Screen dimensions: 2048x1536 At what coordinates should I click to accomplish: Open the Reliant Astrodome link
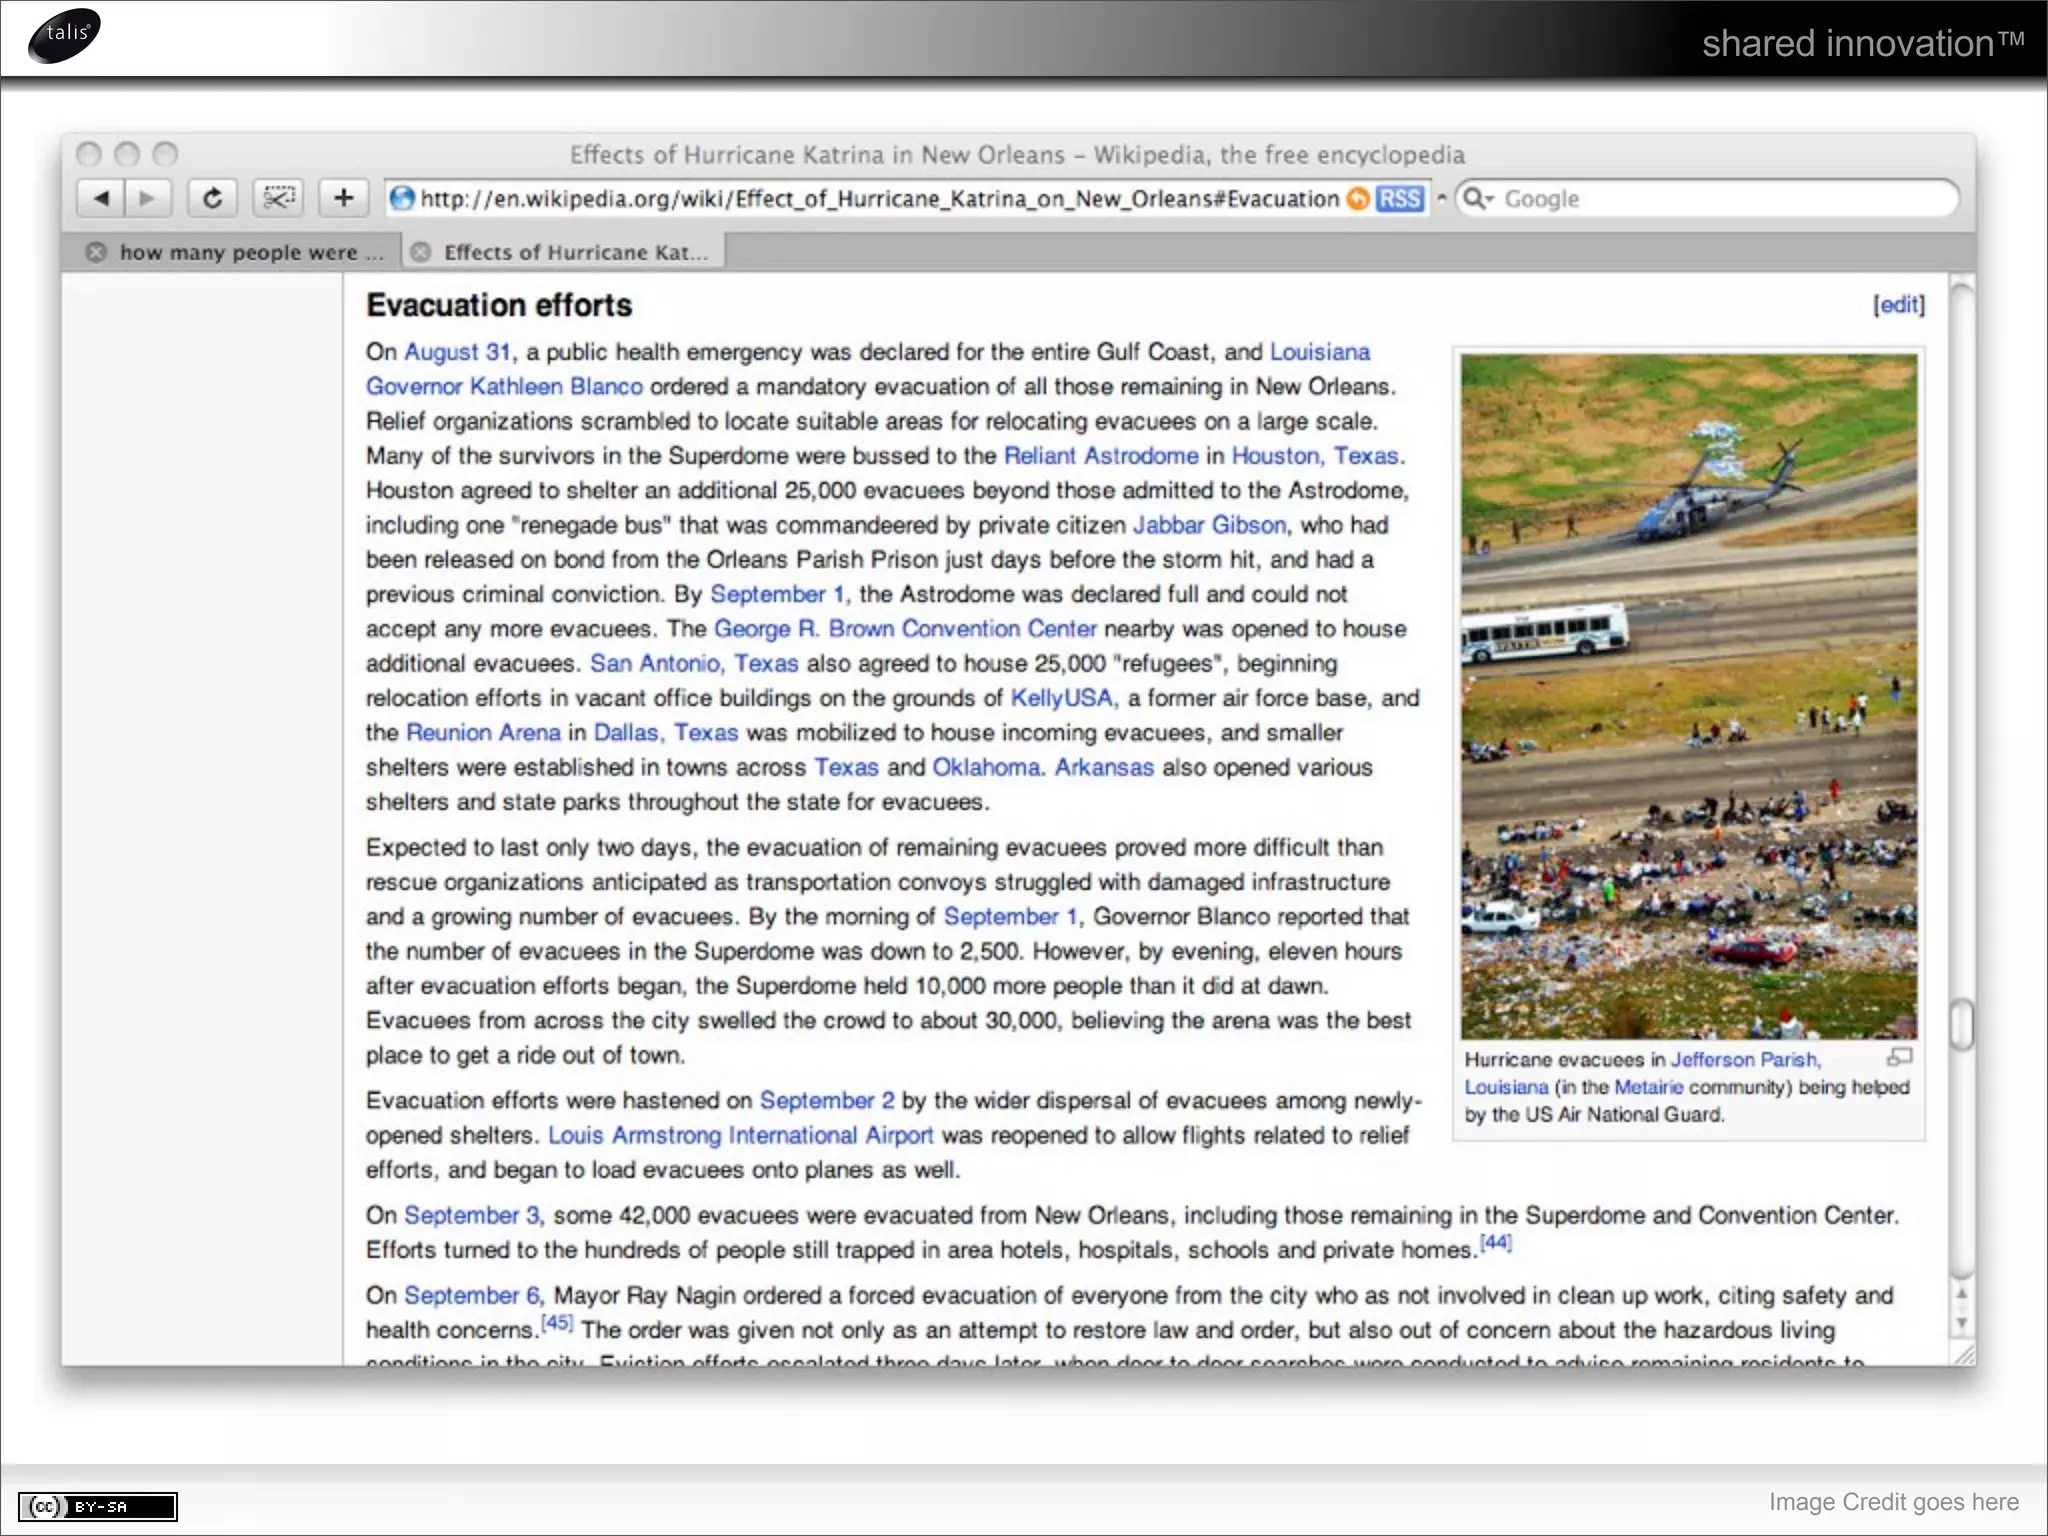[x=1101, y=456]
